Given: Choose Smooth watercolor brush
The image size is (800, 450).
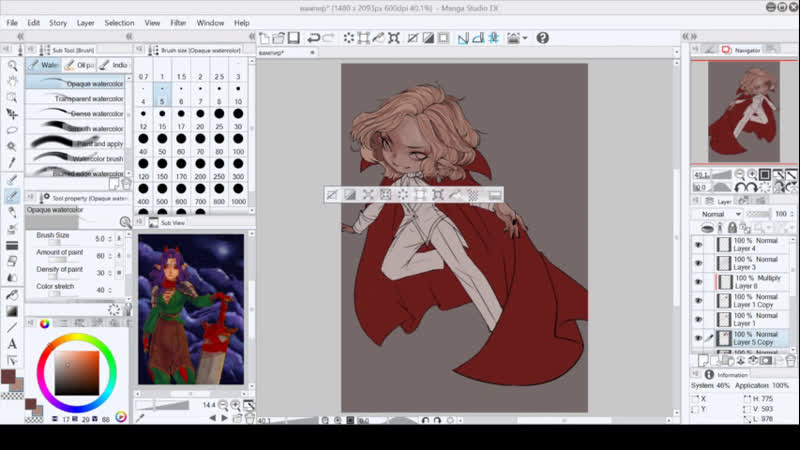Looking at the screenshot, I should 75,128.
